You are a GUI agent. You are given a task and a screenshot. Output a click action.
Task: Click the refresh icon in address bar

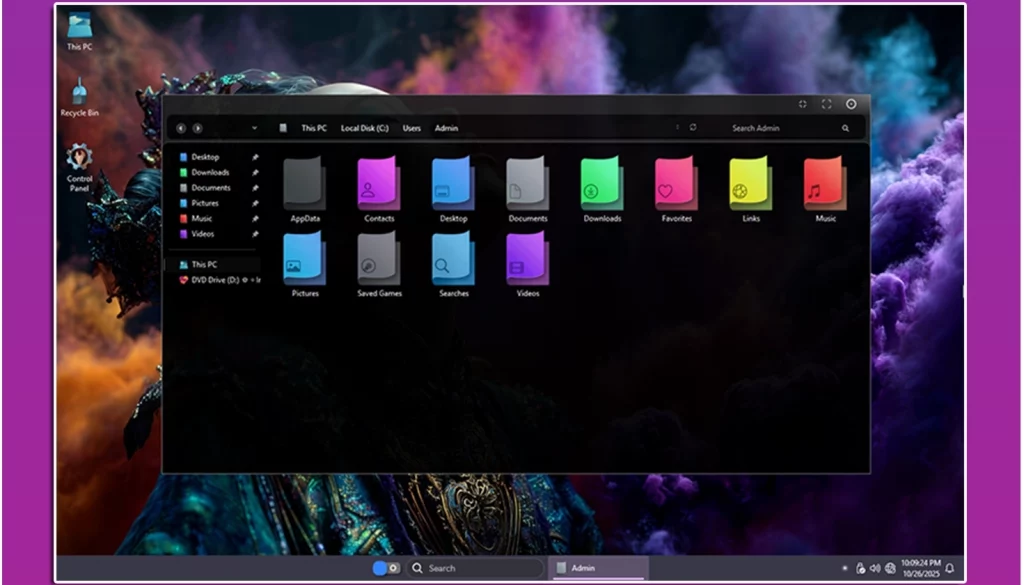[x=693, y=128]
